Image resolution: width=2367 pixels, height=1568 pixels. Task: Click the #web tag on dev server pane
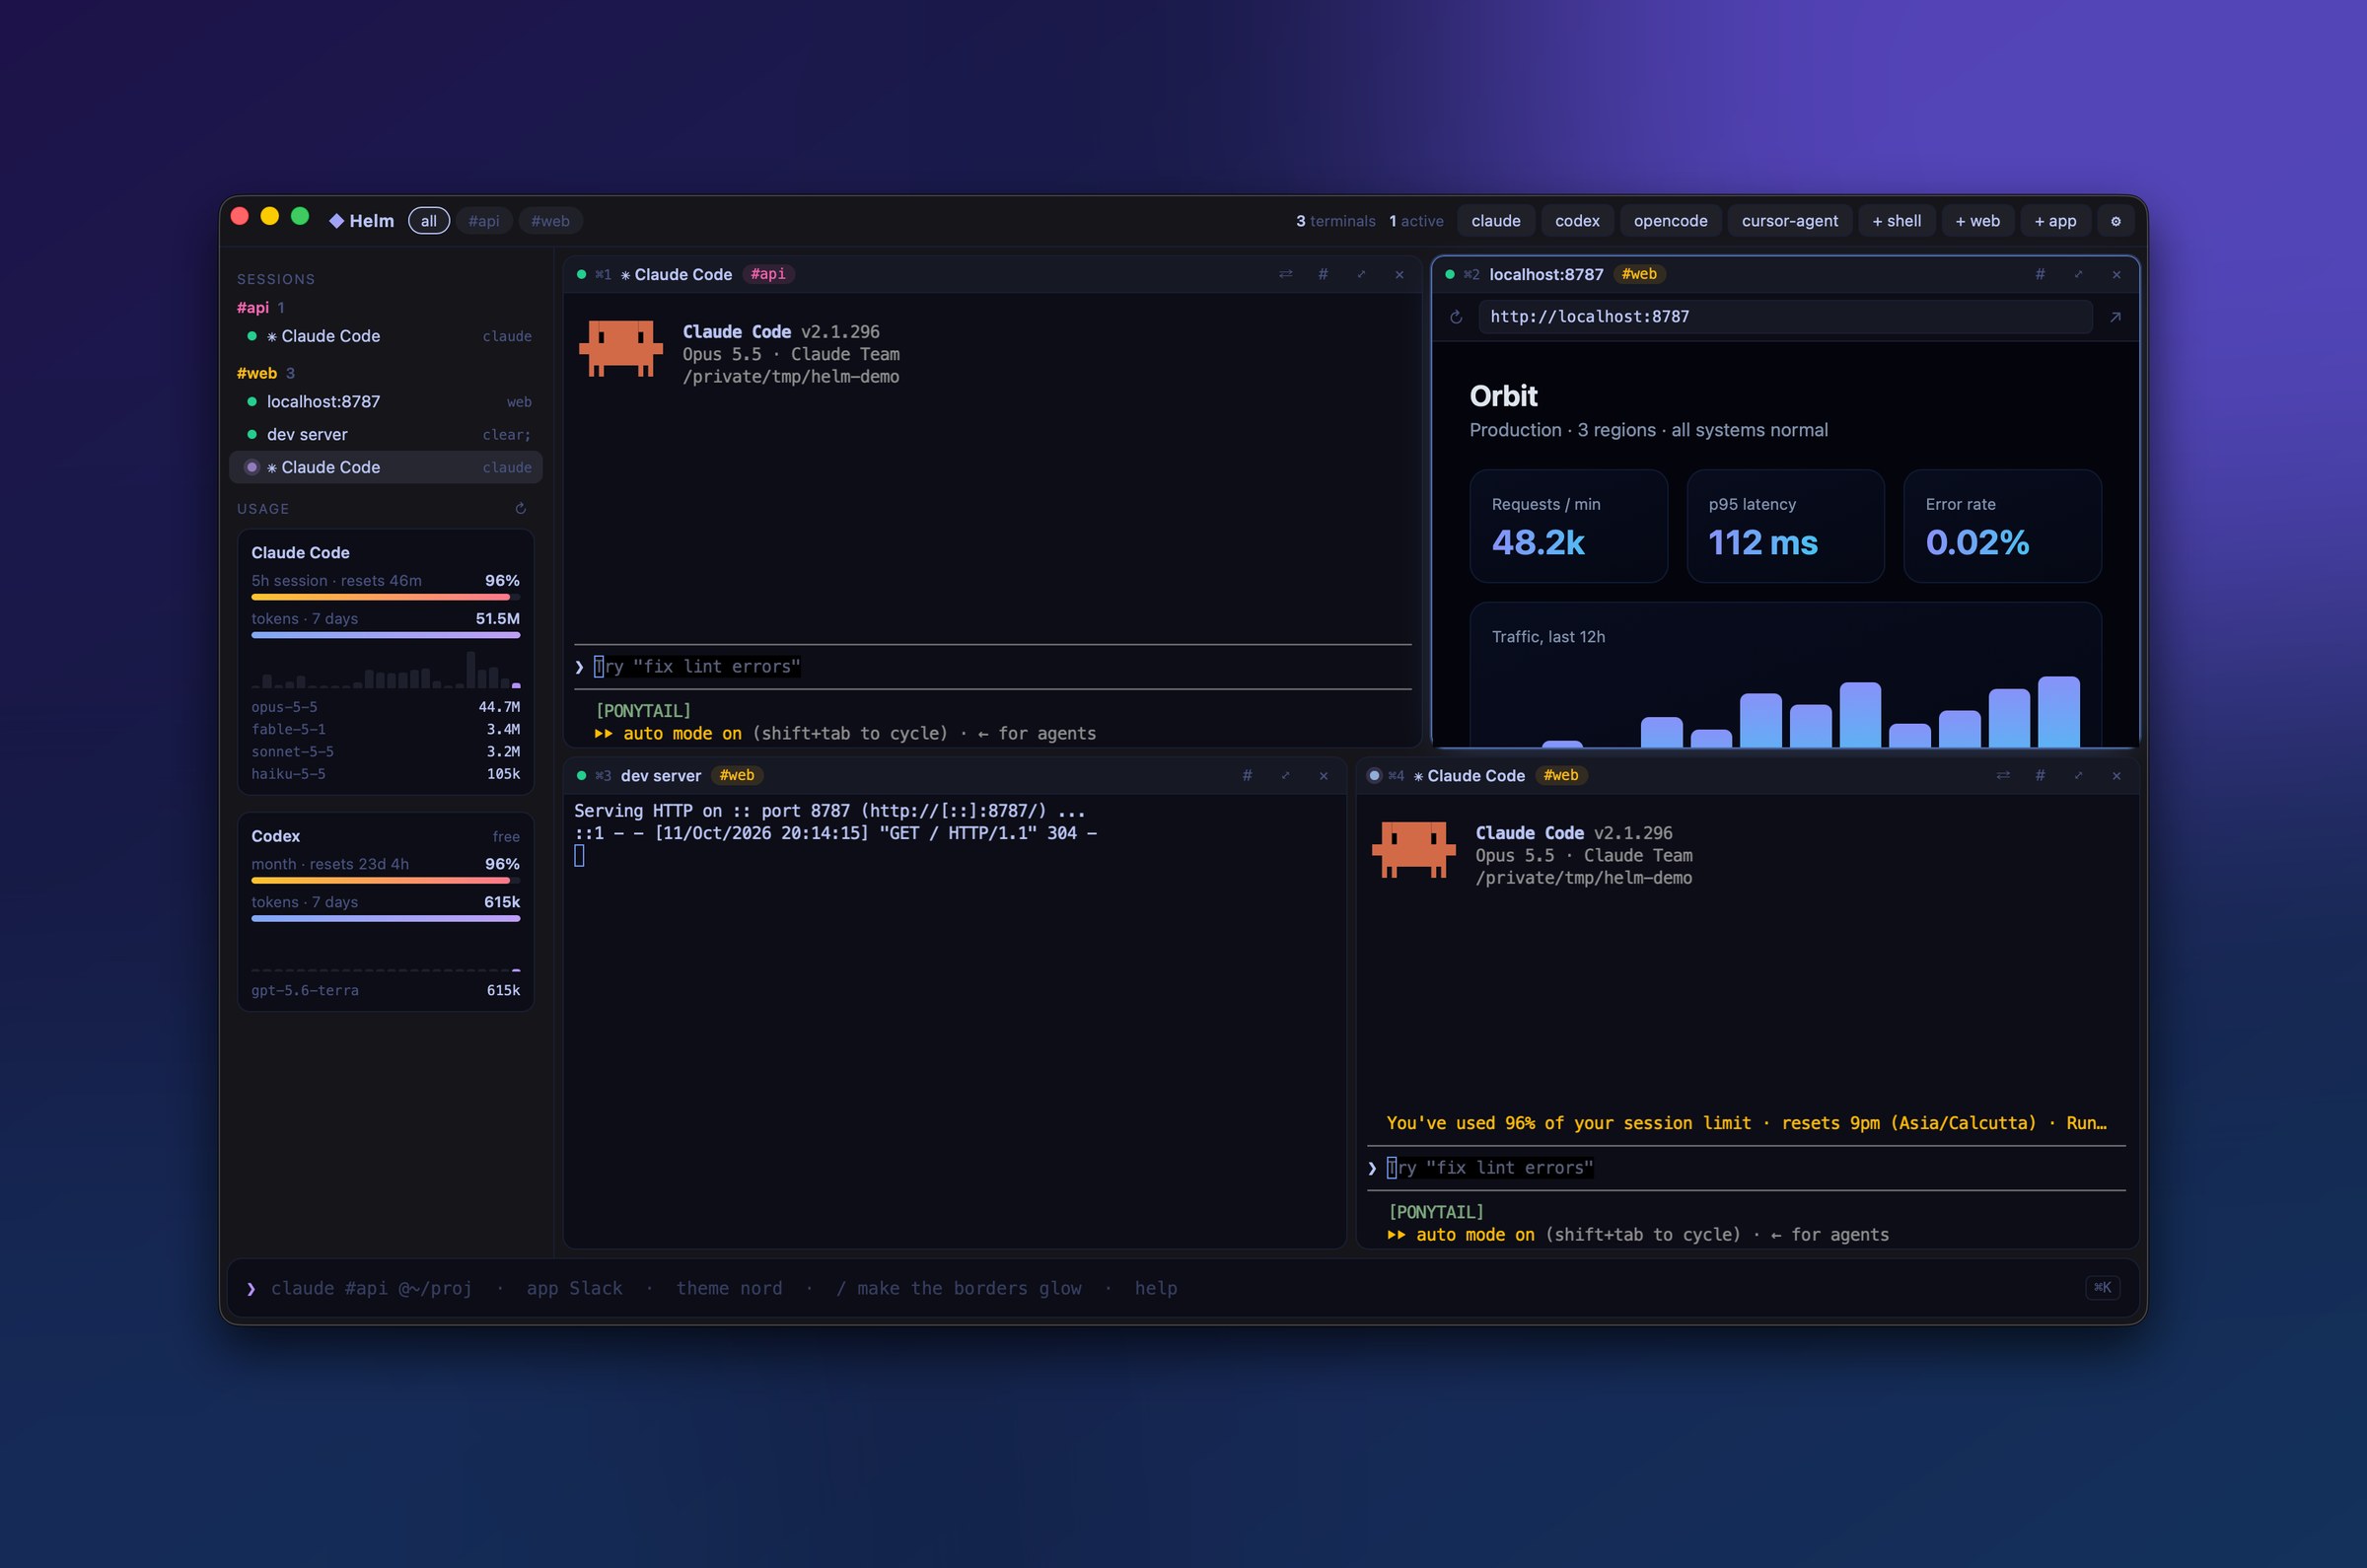coord(737,775)
